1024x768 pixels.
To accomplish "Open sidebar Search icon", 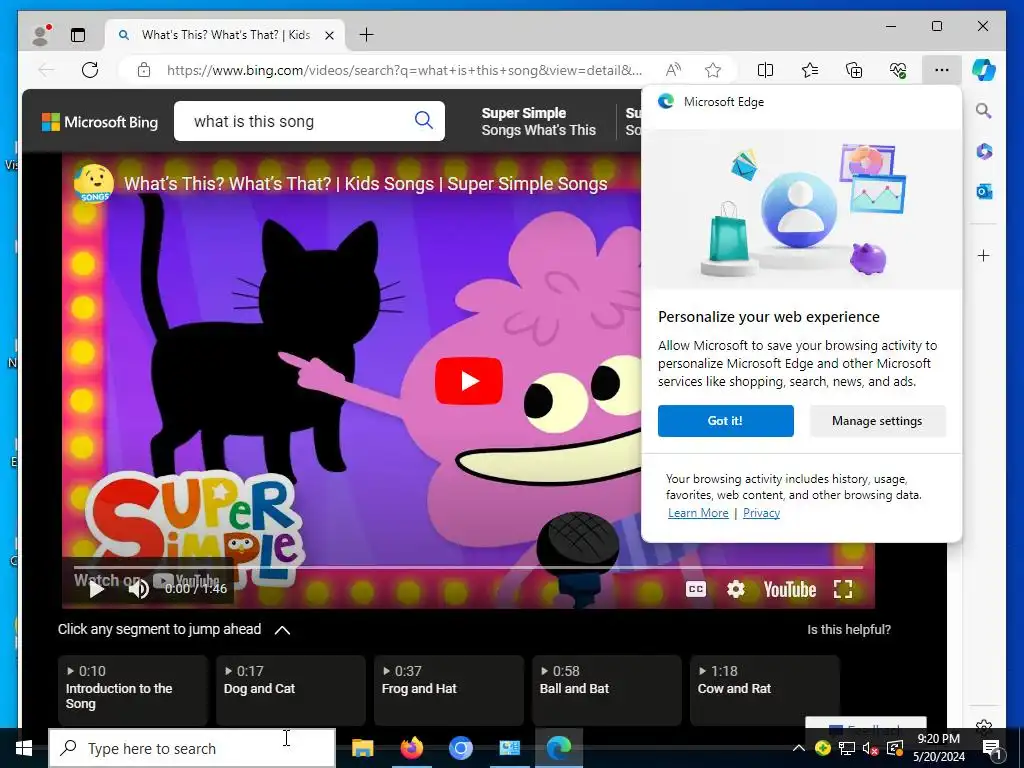I will pos(984,111).
